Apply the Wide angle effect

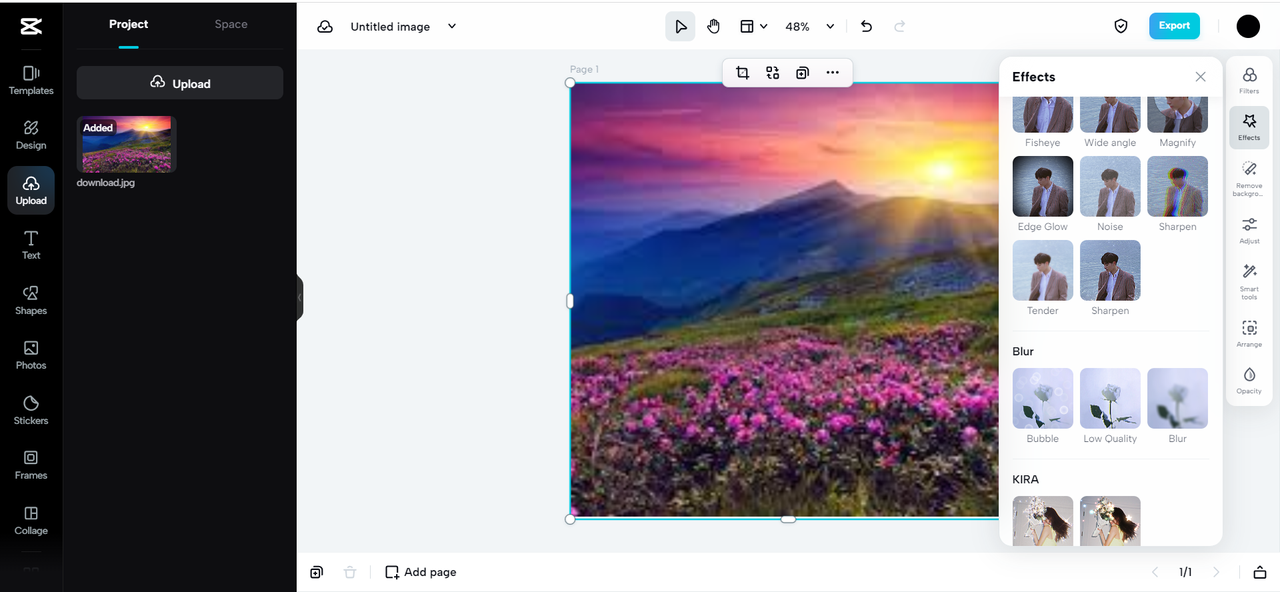coord(1110,122)
